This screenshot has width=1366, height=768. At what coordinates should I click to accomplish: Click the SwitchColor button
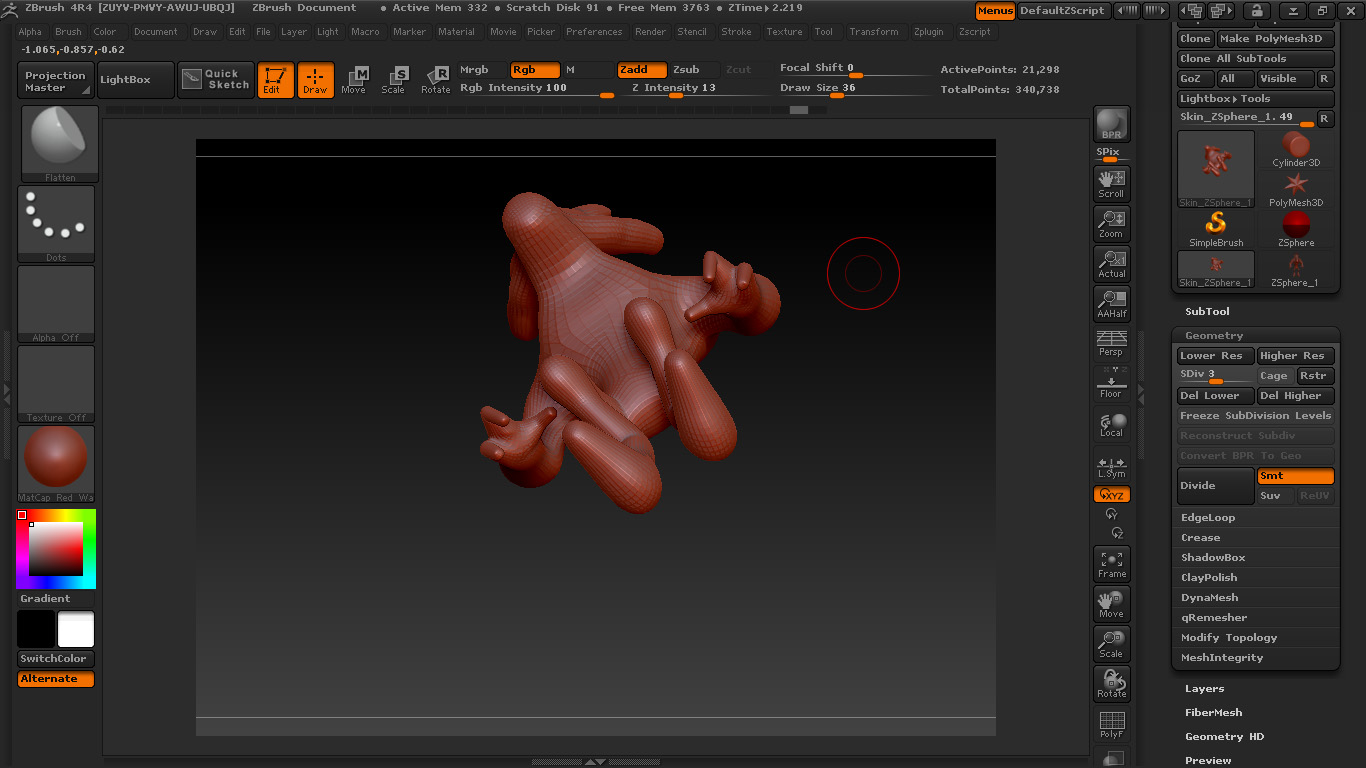tap(56, 659)
